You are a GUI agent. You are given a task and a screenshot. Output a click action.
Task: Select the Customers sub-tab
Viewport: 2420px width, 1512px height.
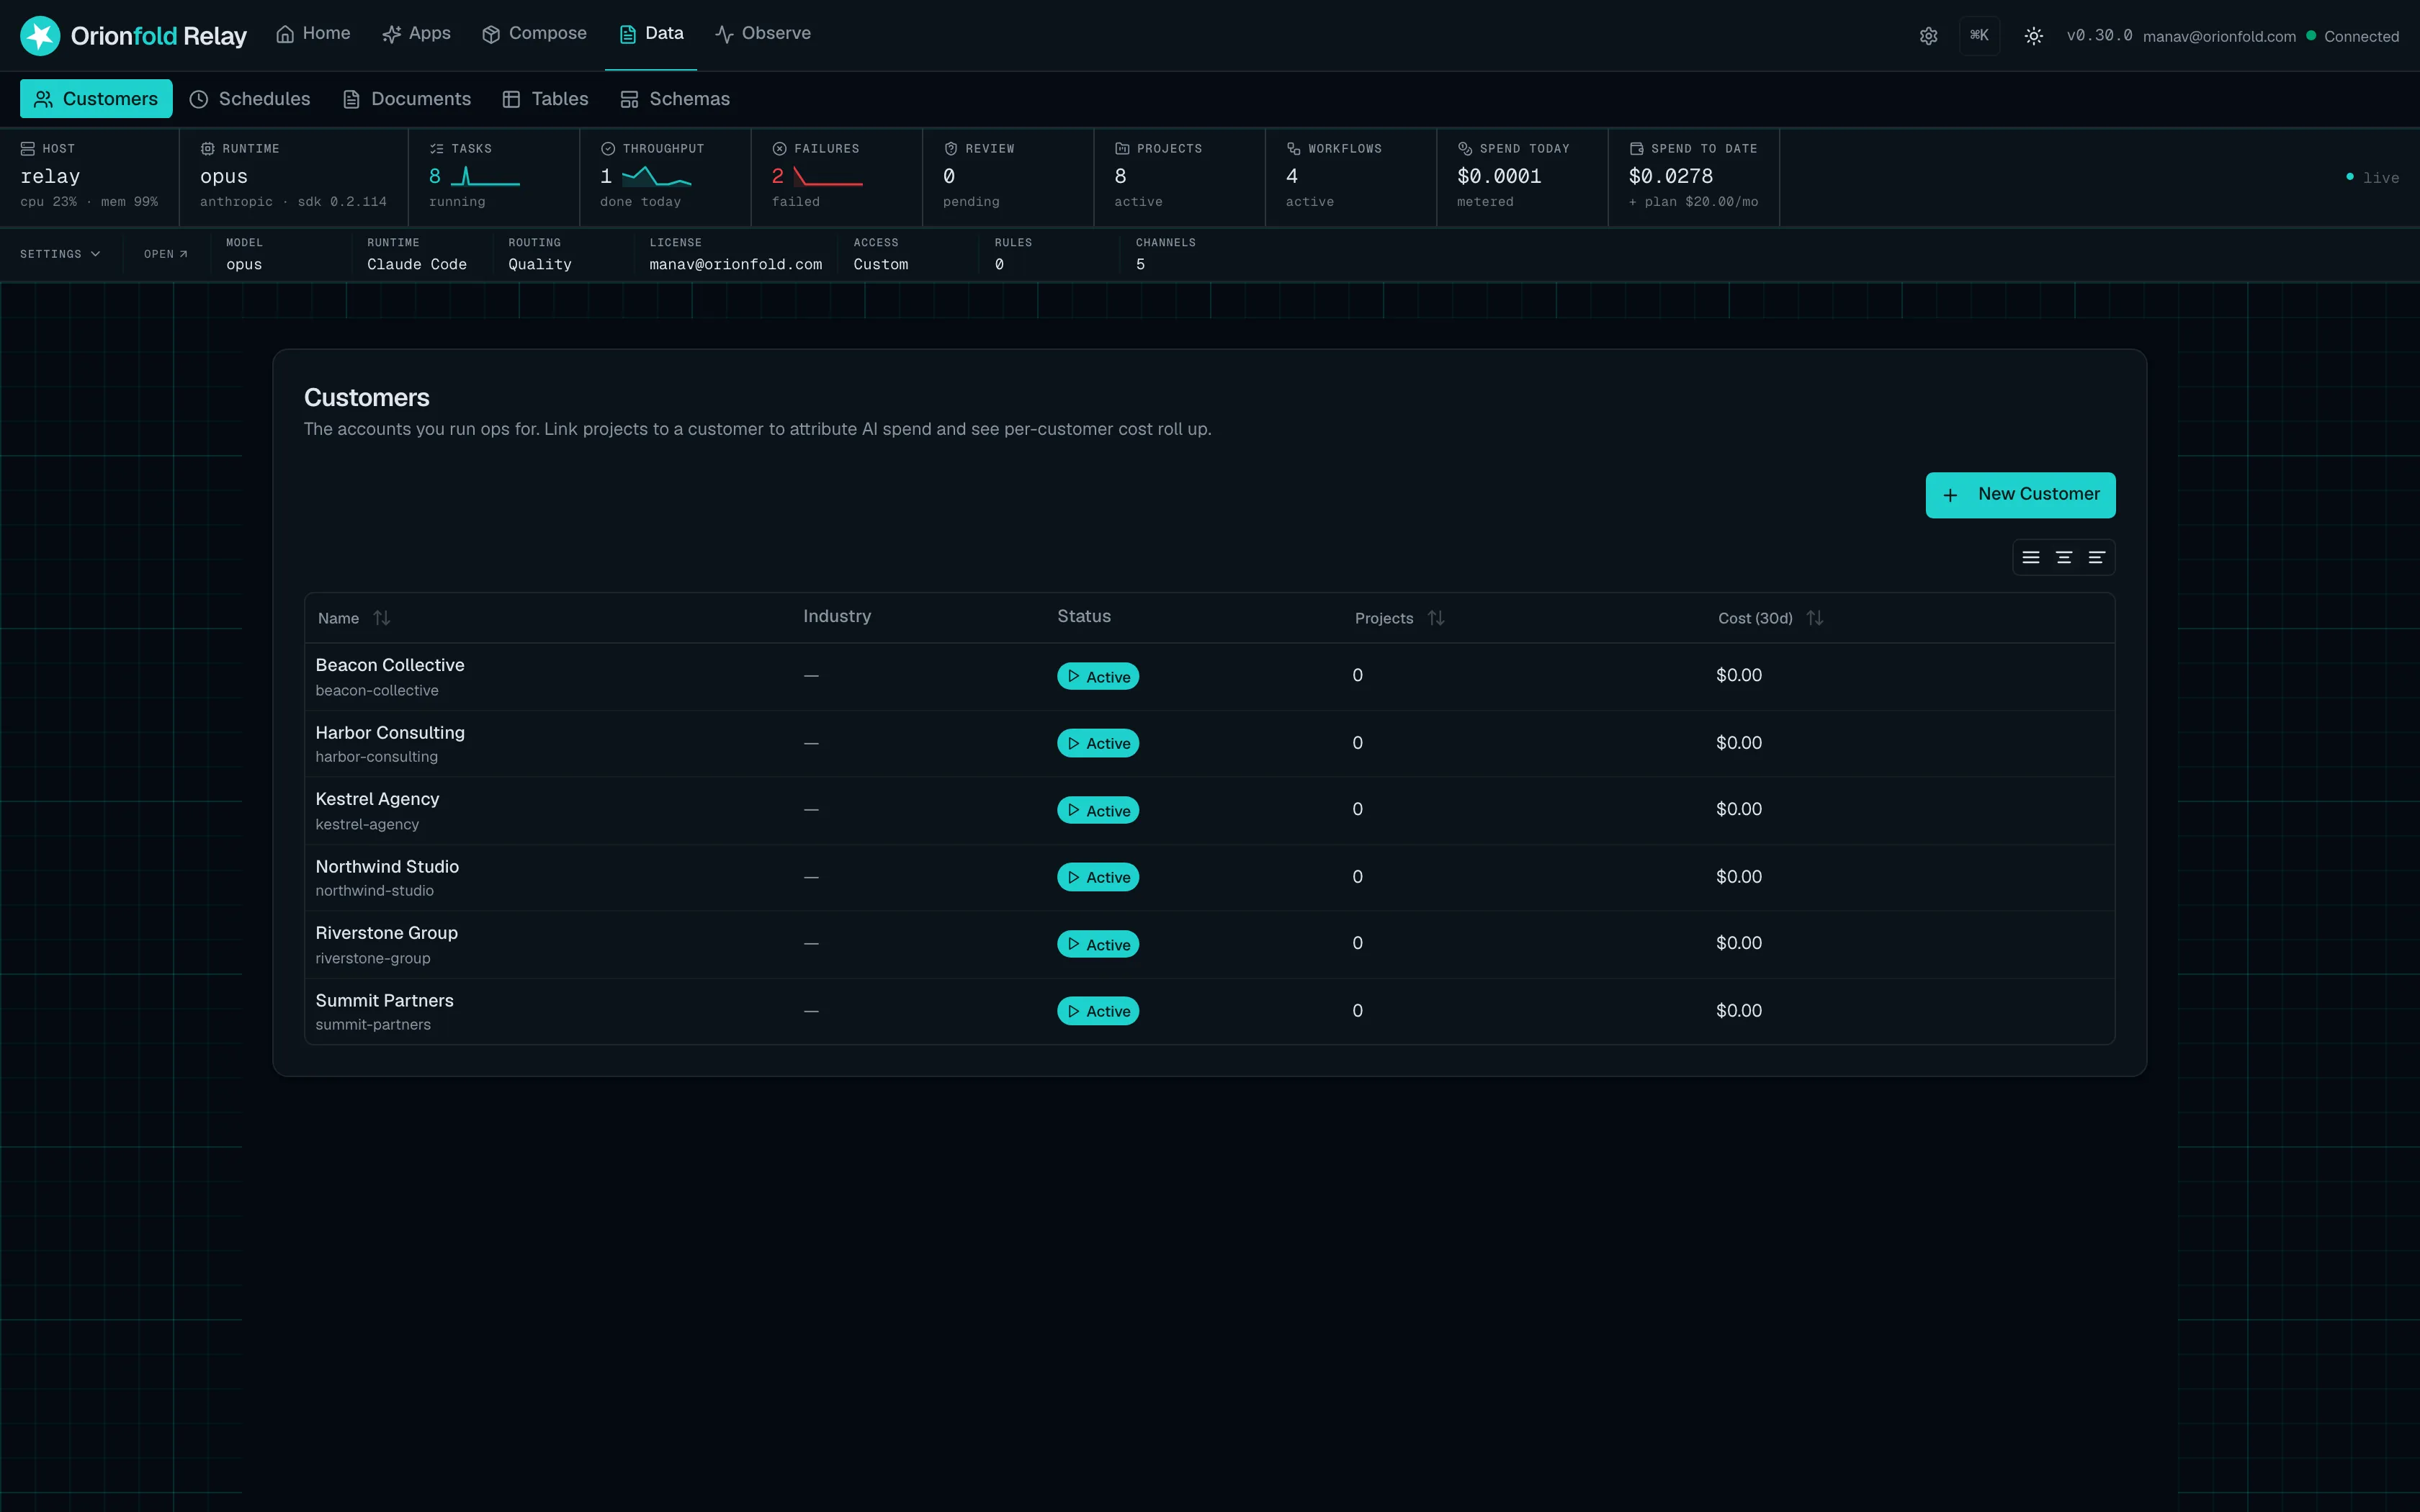tap(96, 99)
